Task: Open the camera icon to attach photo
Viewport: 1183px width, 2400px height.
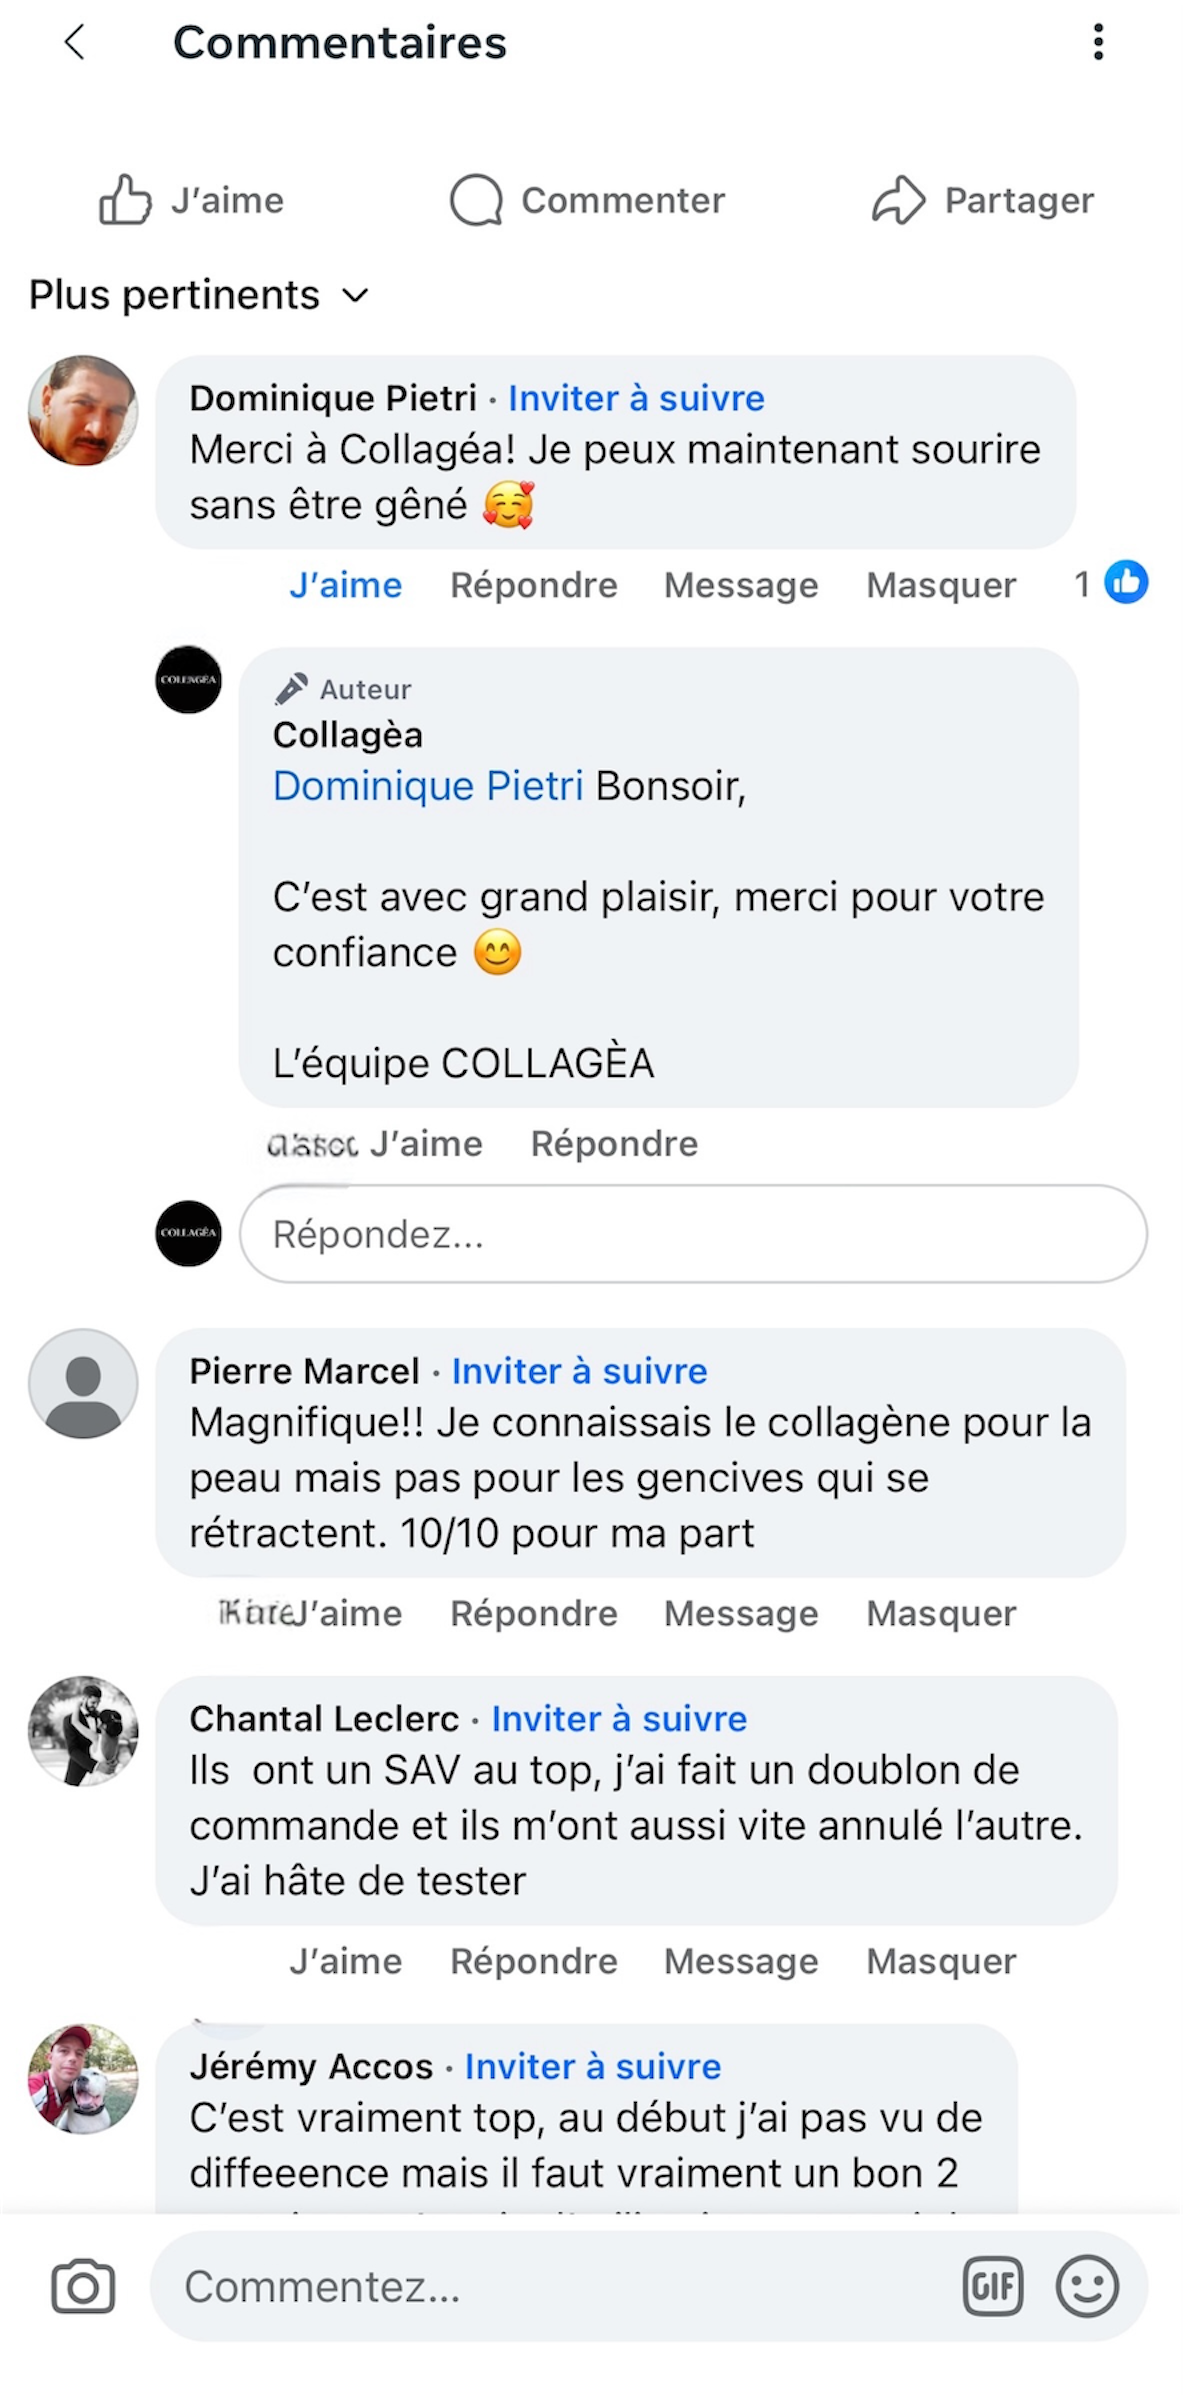Action: (x=83, y=2286)
